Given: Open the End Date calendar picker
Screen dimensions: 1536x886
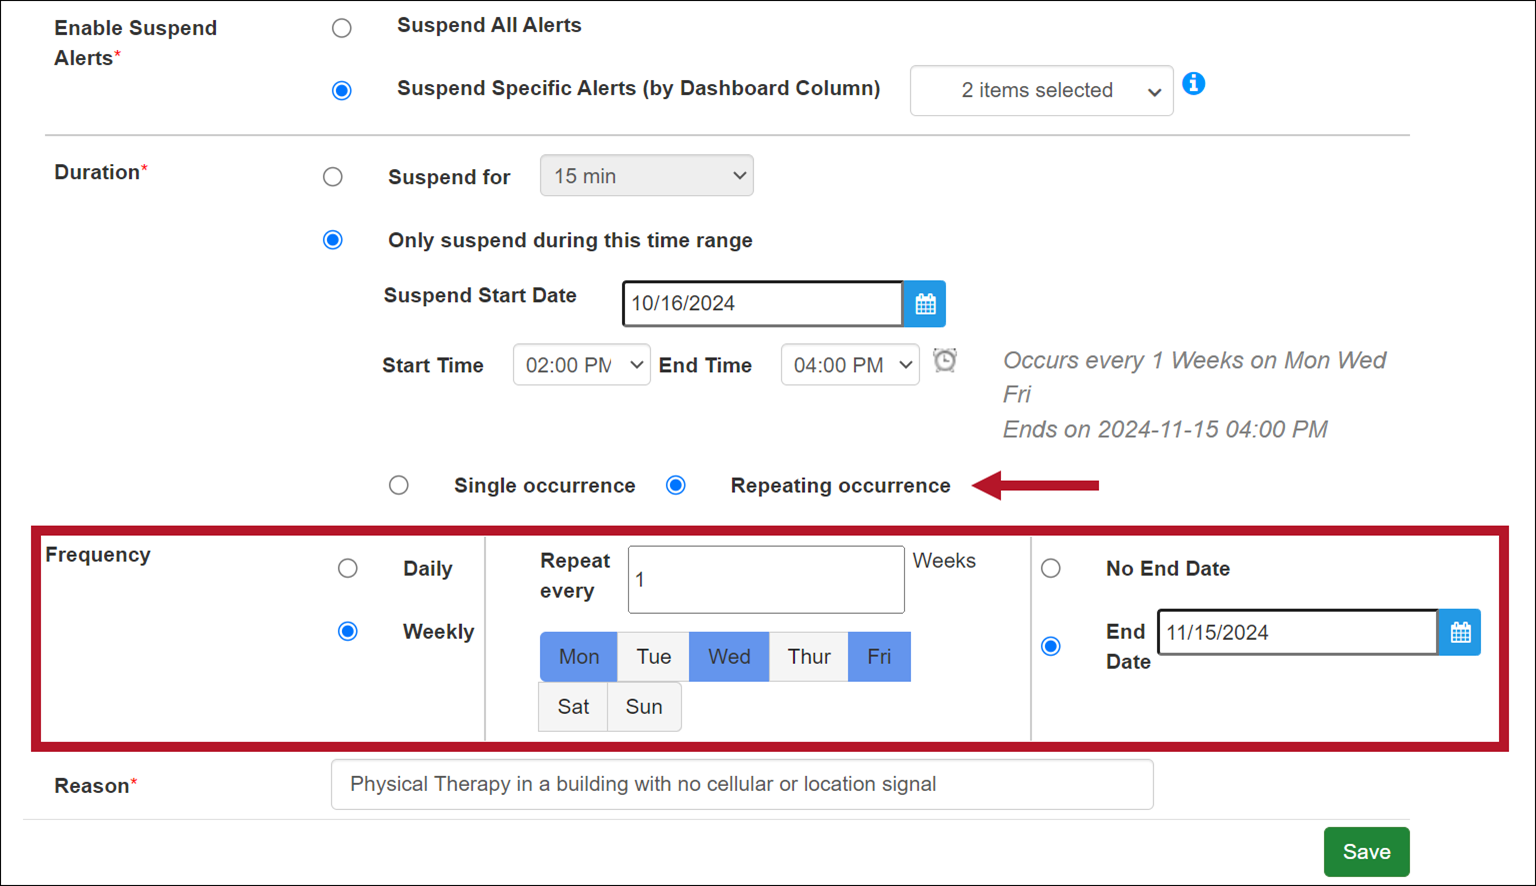Looking at the screenshot, I should click(x=1459, y=633).
